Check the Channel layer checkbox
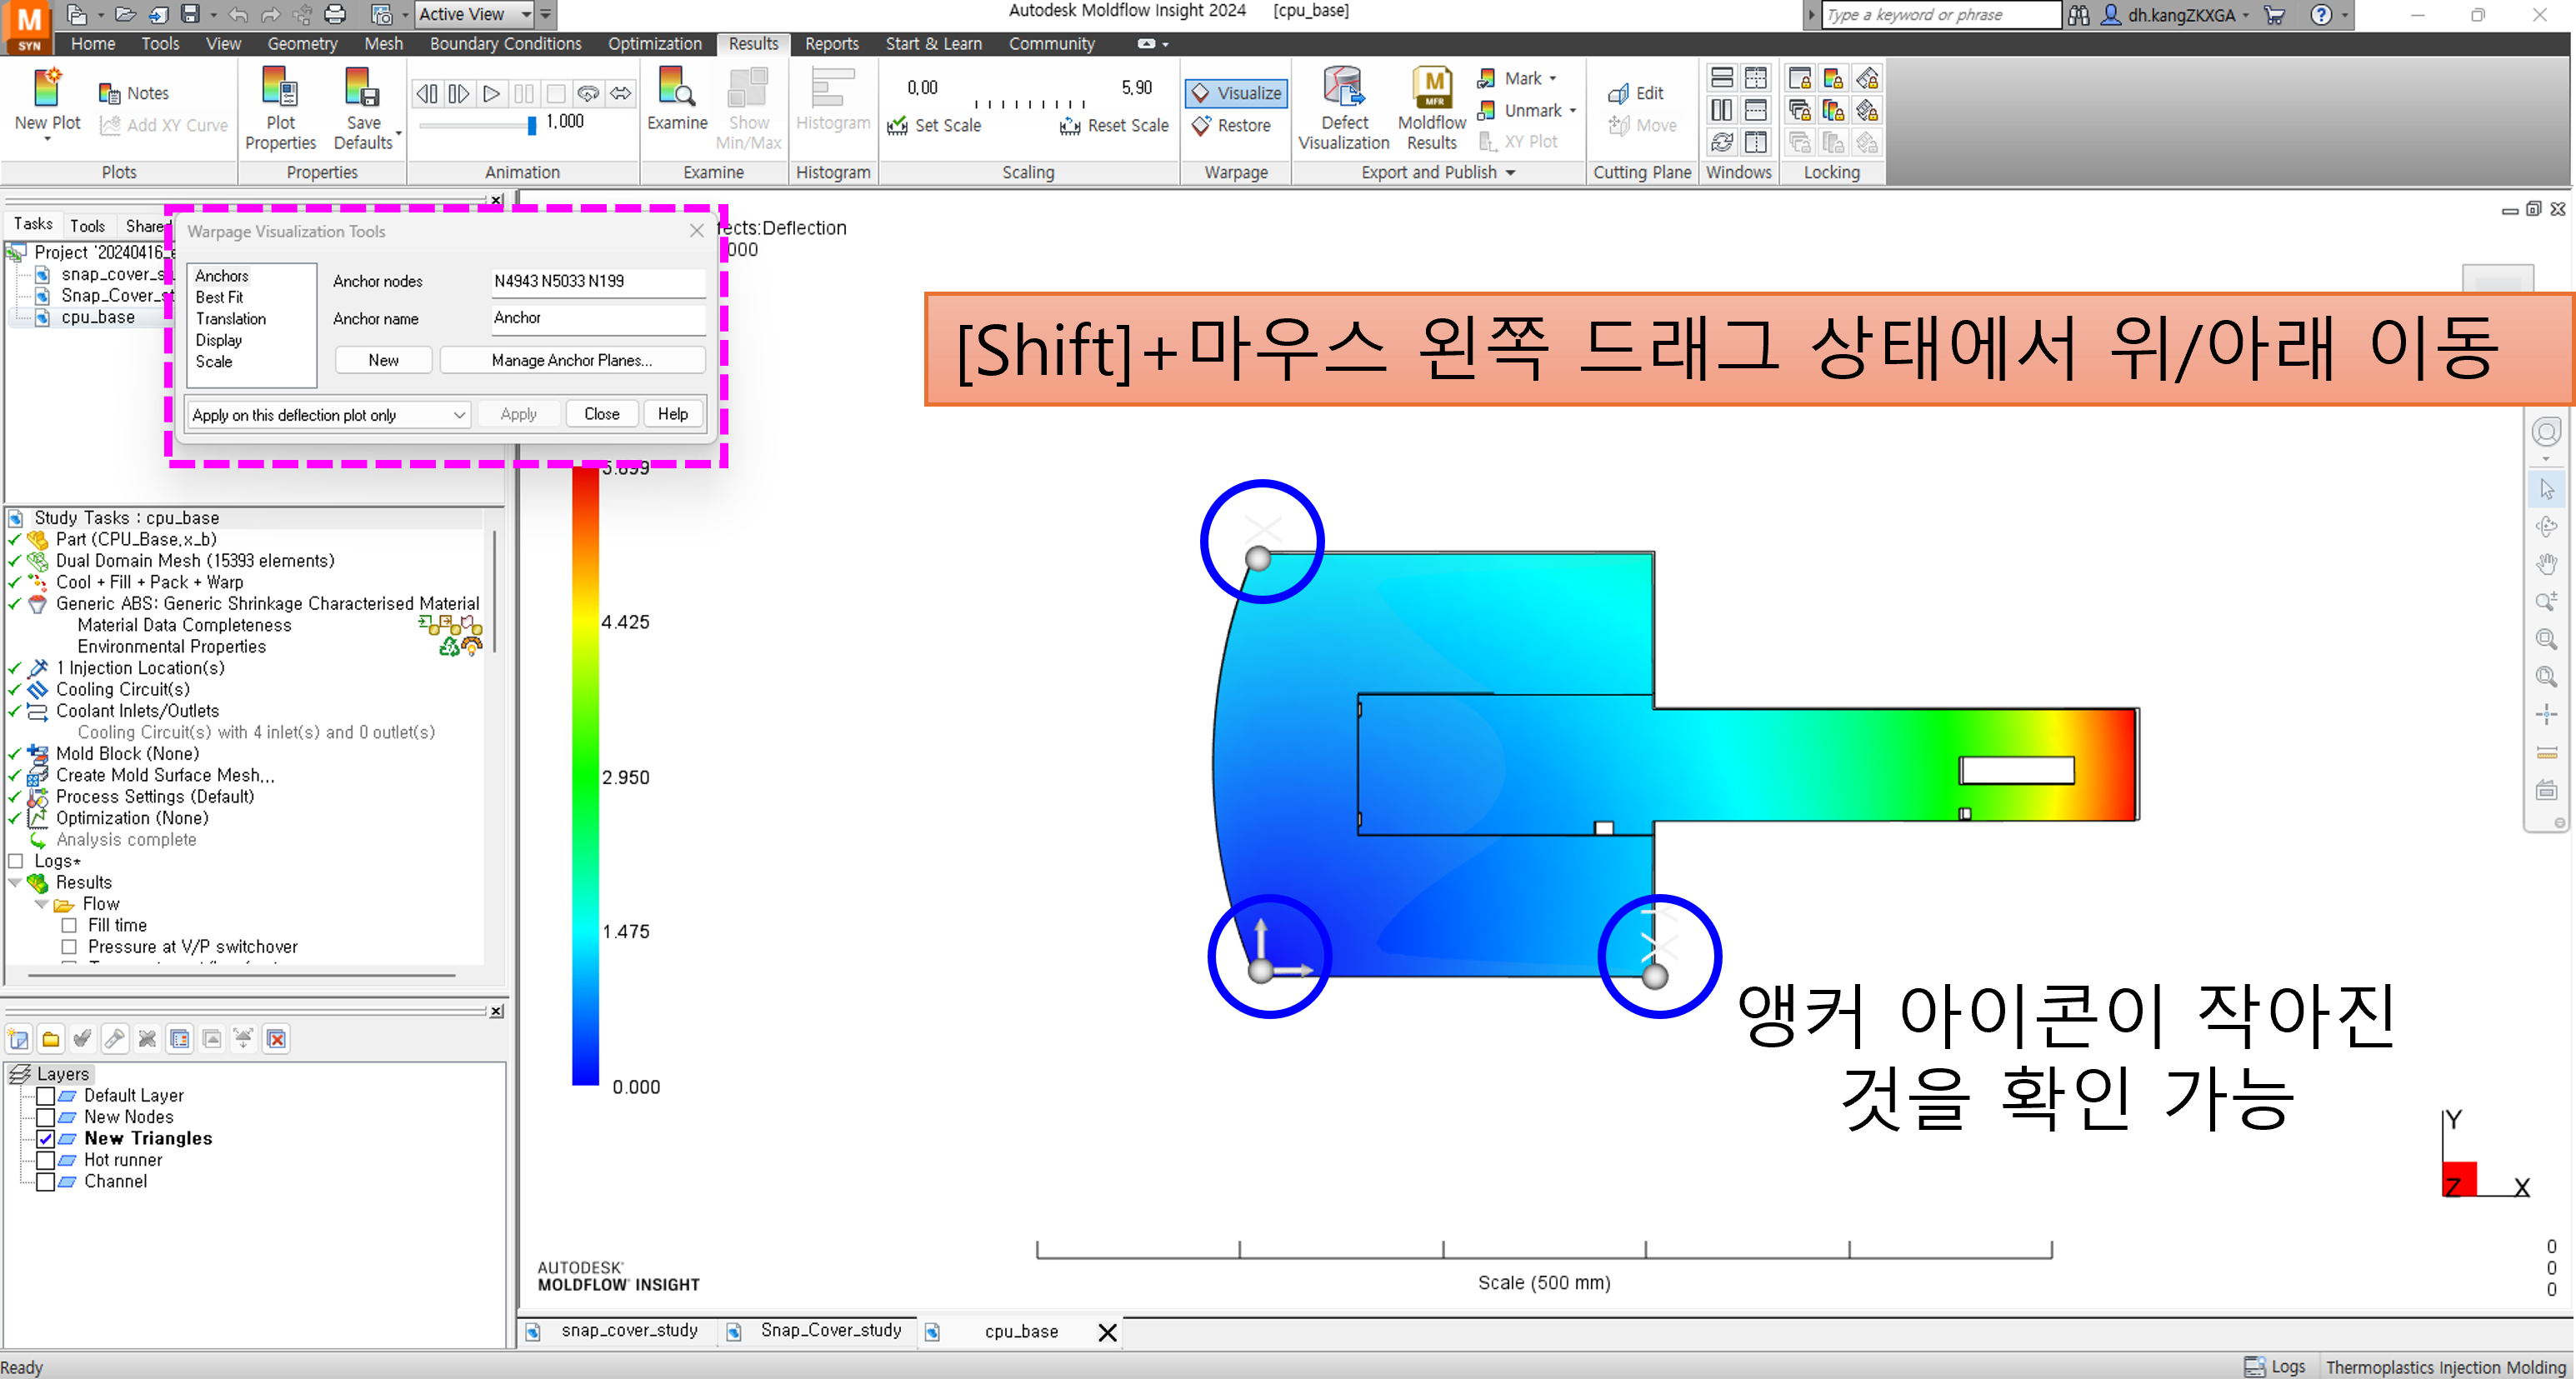Screen dimensions: 2576x1379 pos(45,1181)
